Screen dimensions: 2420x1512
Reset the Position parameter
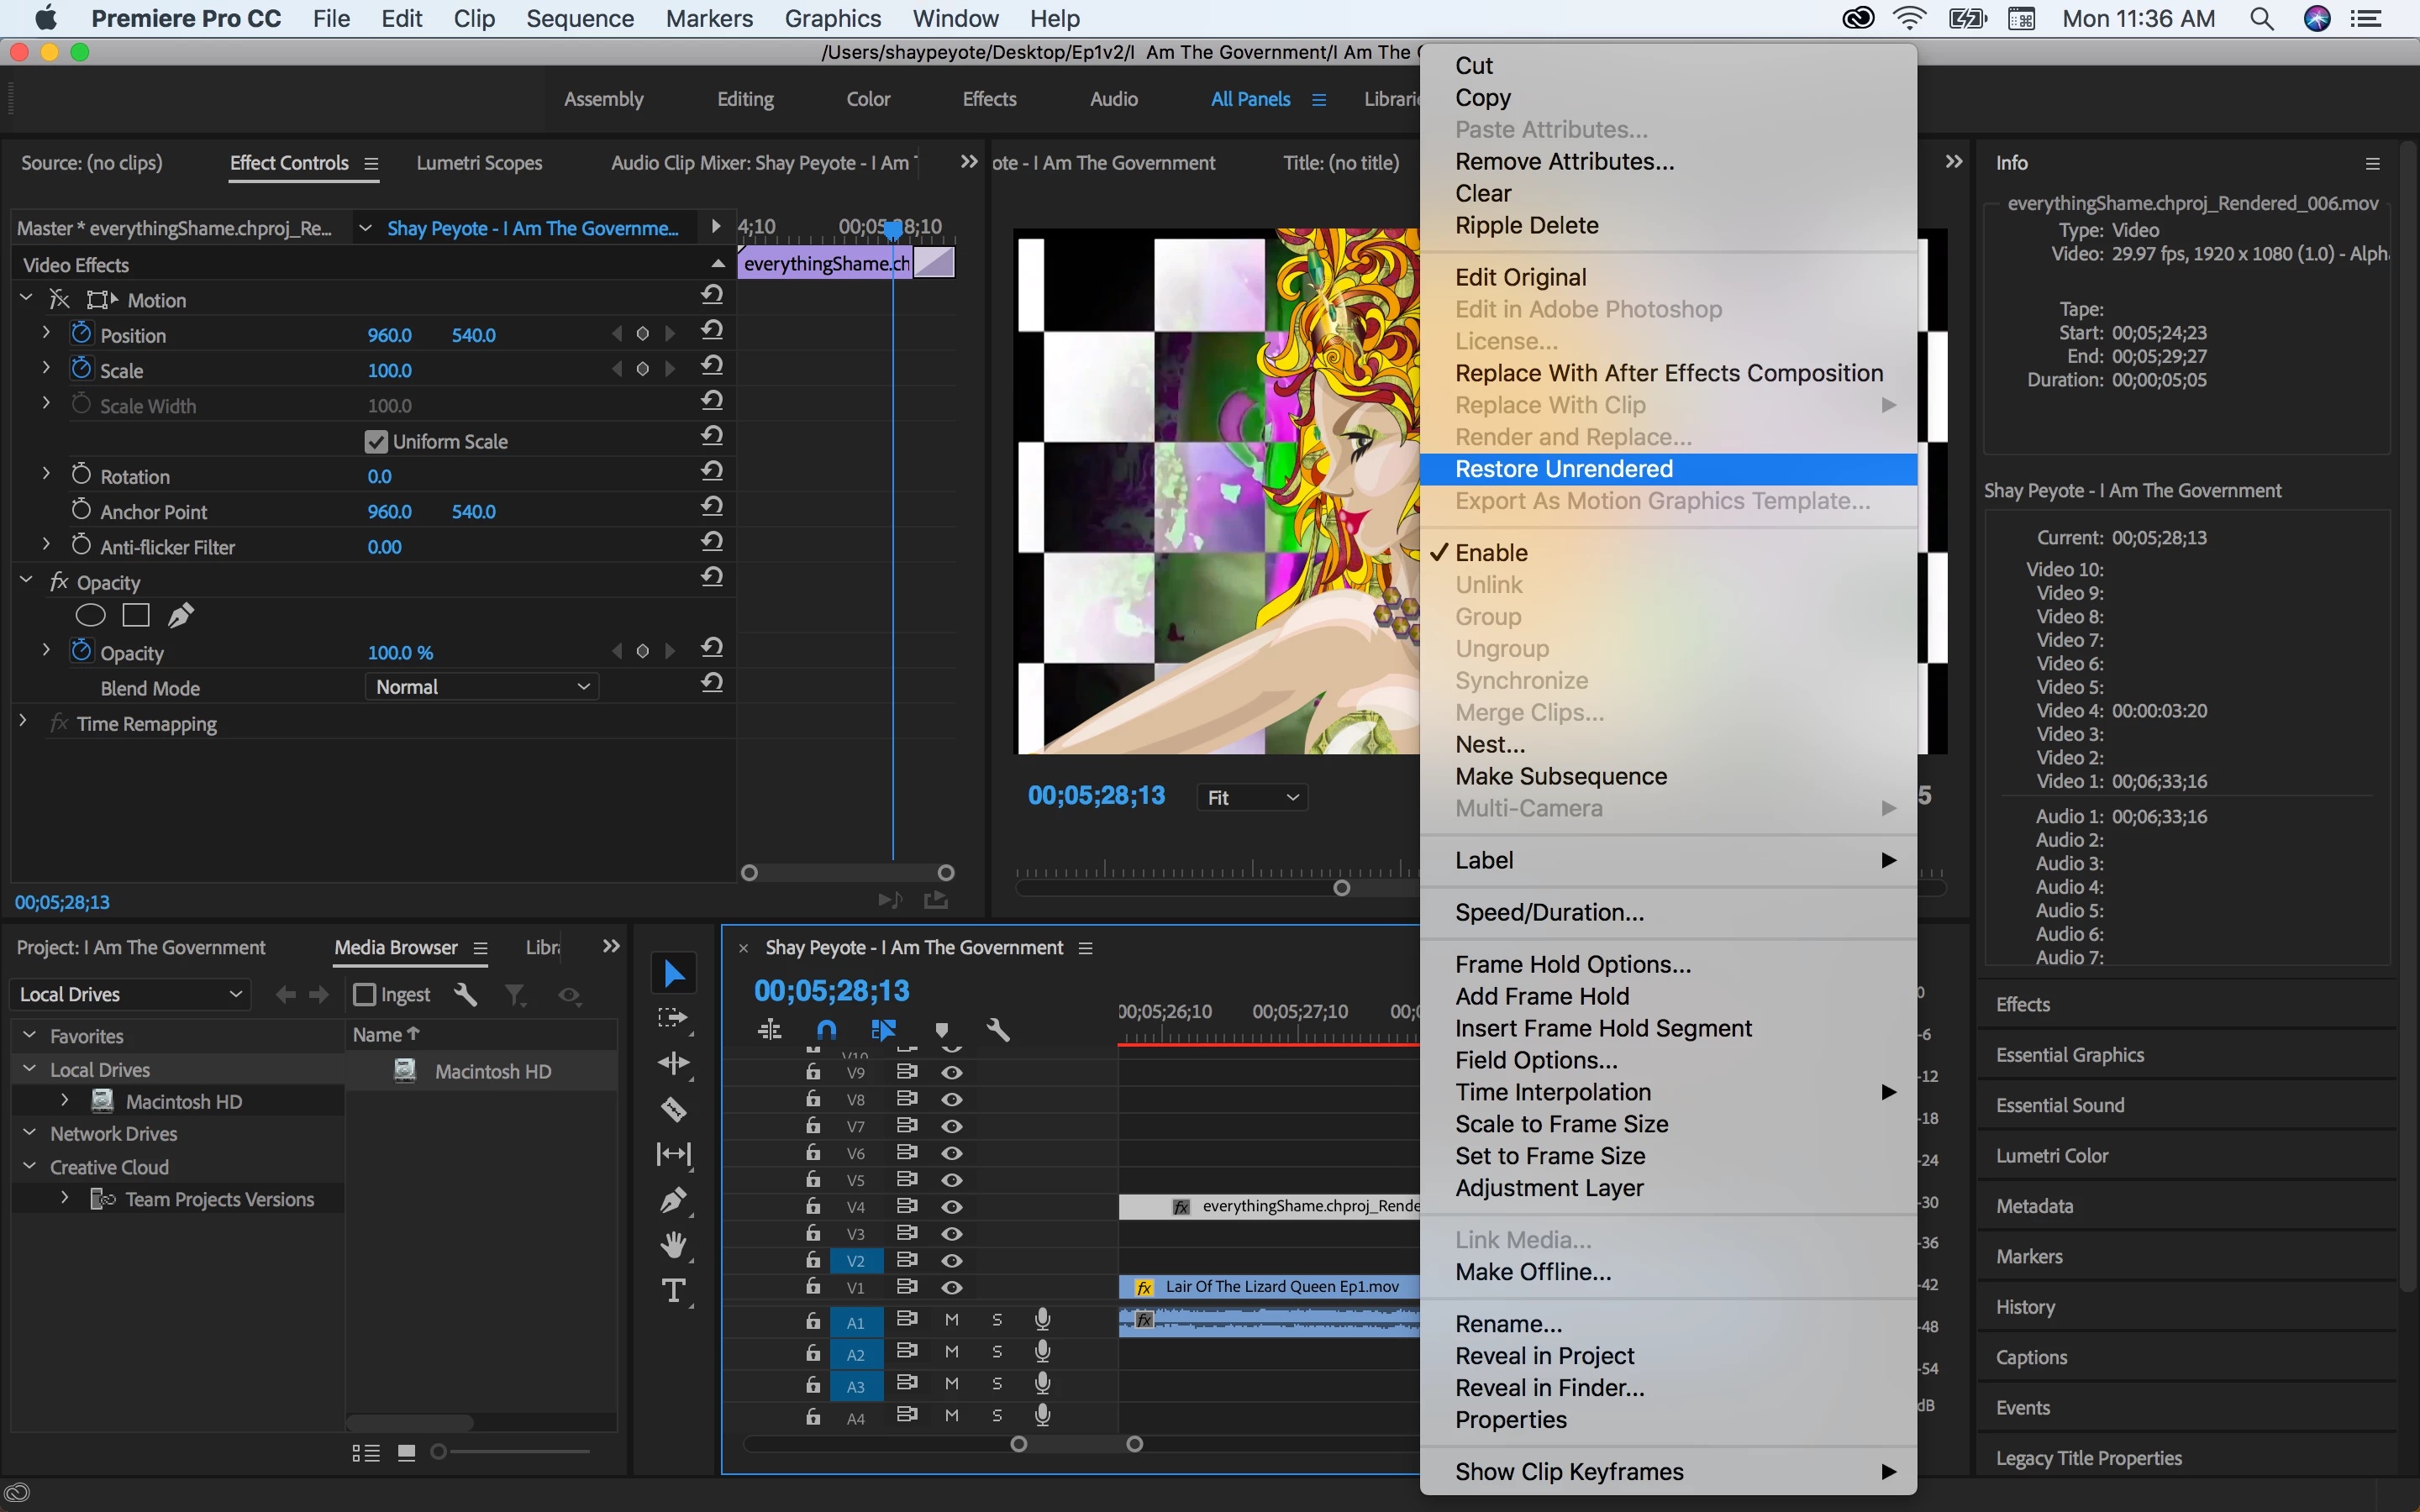click(x=712, y=331)
